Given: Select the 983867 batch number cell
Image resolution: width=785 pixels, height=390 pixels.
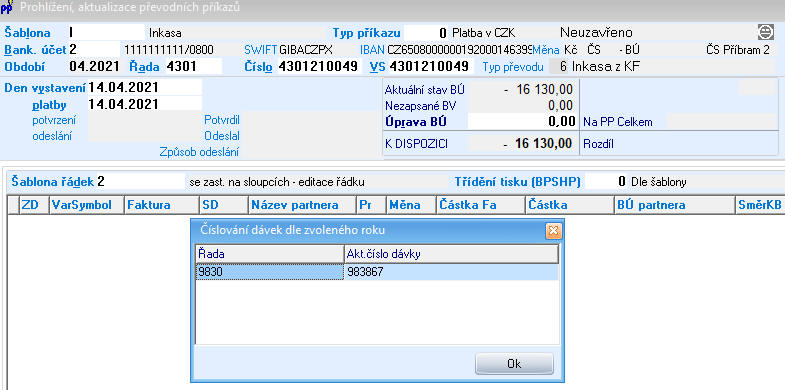Looking at the screenshot, I should (x=451, y=272).
